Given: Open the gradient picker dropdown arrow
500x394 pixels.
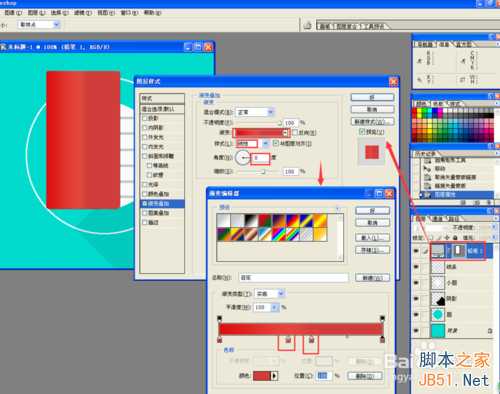Looking at the screenshot, I should tap(285, 133).
